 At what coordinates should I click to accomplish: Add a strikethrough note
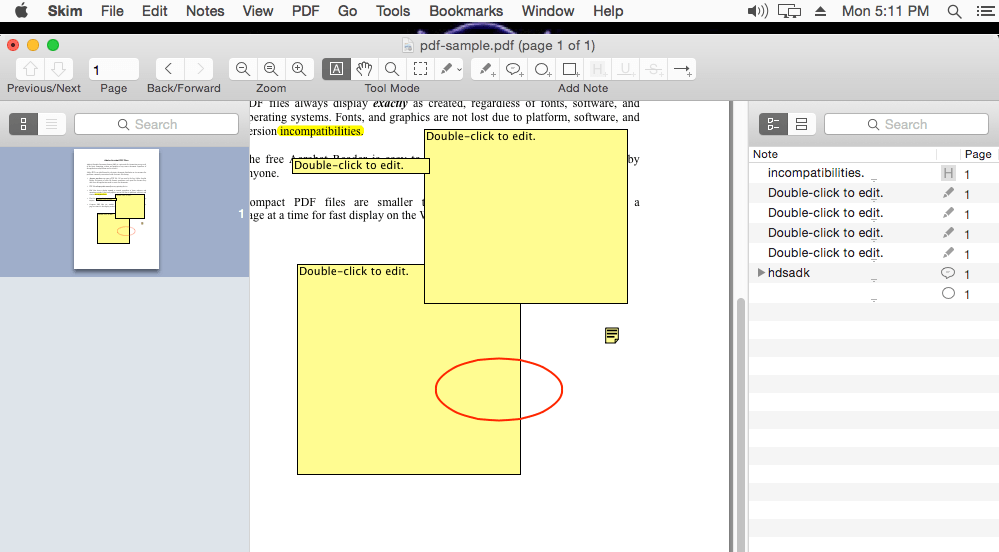pyautogui.click(x=654, y=69)
